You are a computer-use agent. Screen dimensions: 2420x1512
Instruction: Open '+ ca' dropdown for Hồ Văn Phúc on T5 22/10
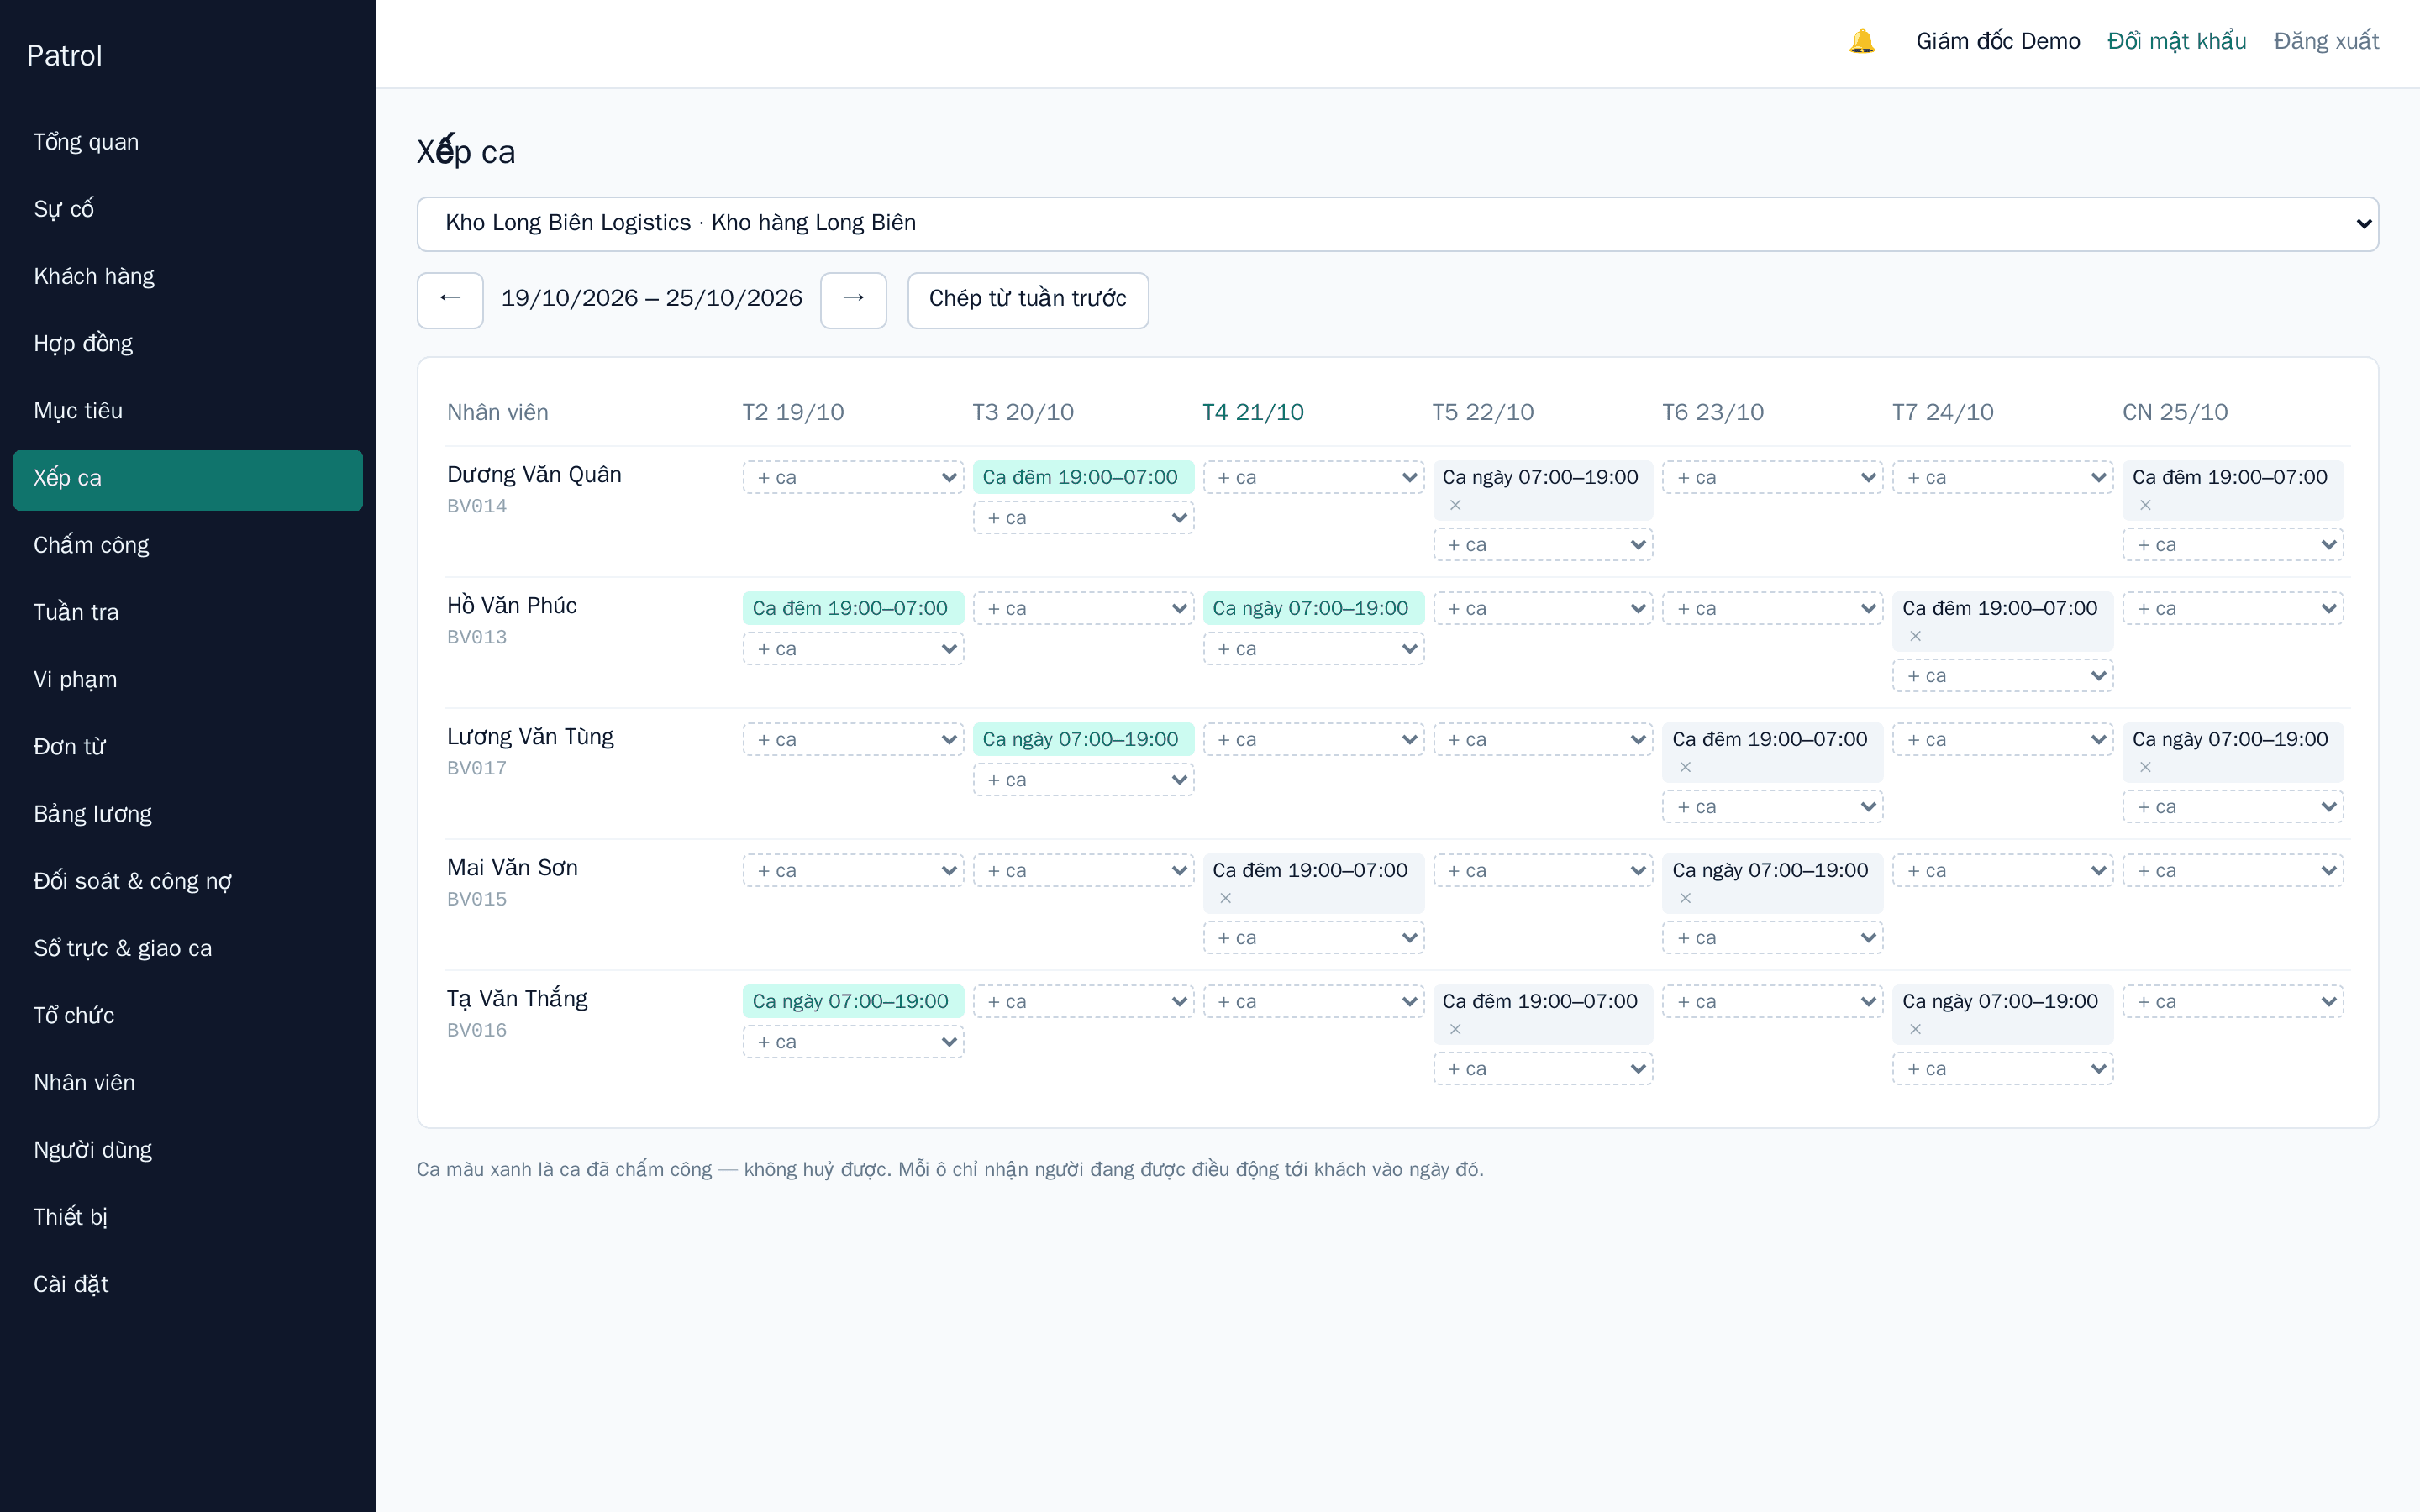[1543, 608]
